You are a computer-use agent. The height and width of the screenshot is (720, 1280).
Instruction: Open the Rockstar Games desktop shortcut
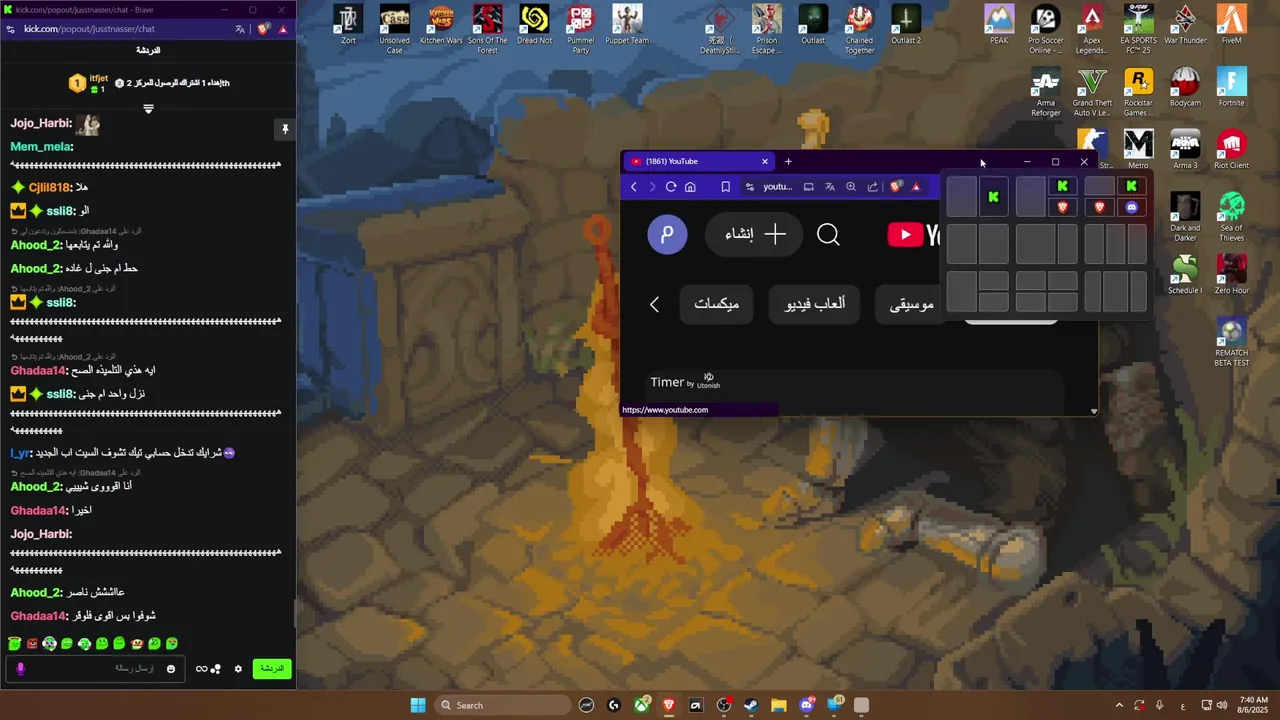pyautogui.click(x=1138, y=92)
